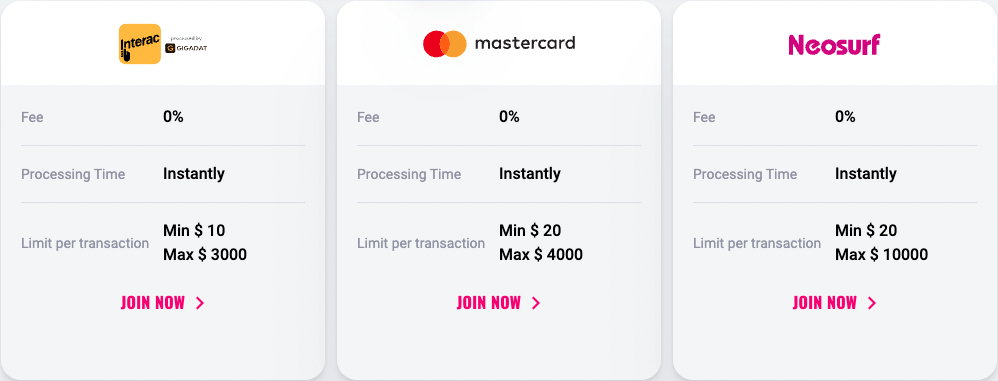Screen dimensions: 998x381
Task: Click the Fee label in Mastercard card
Action: [x=369, y=117]
